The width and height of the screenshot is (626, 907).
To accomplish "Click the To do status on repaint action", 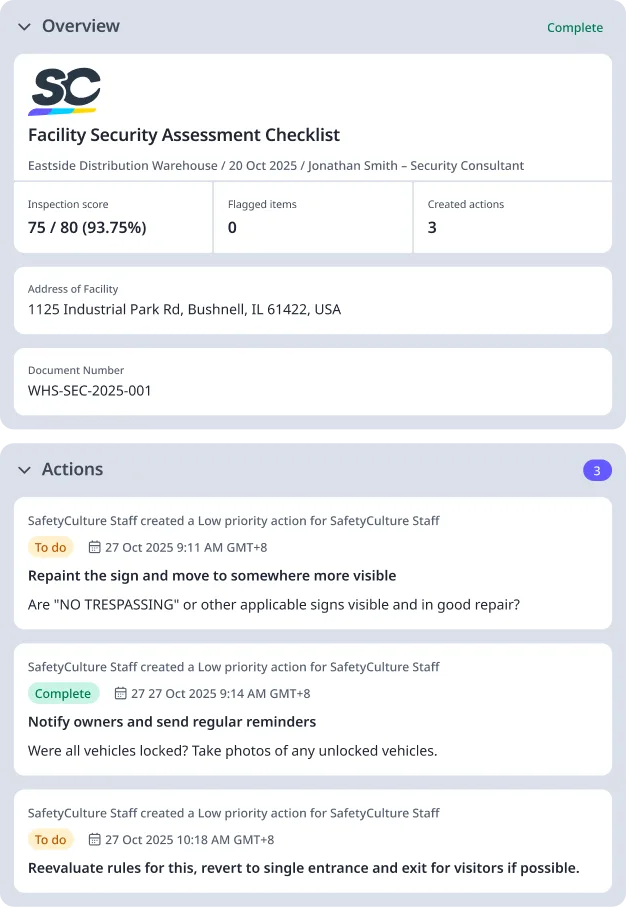I will (x=51, y=548).
